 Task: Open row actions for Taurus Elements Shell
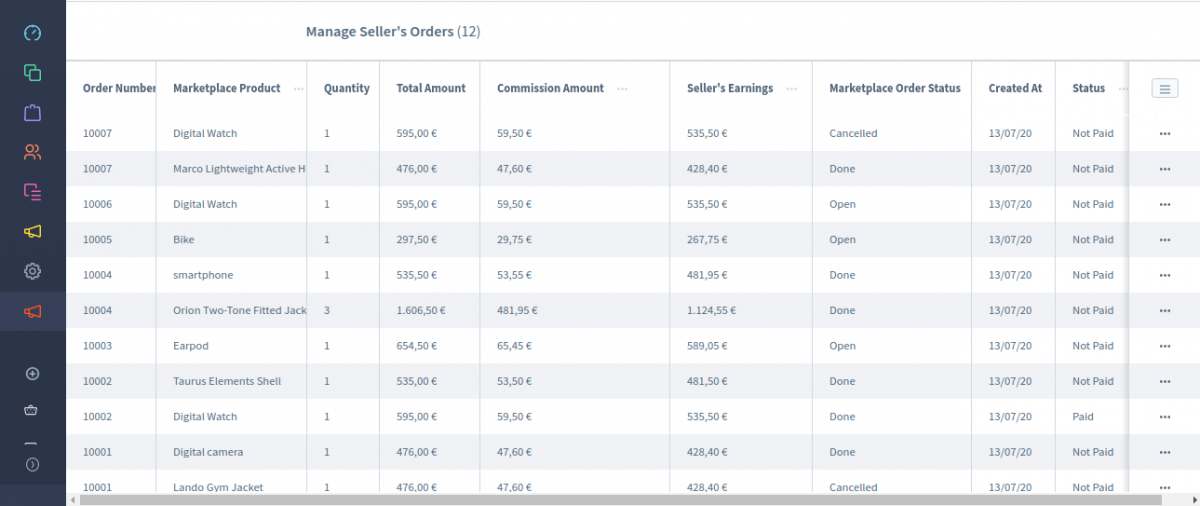tap(1164, 382)
